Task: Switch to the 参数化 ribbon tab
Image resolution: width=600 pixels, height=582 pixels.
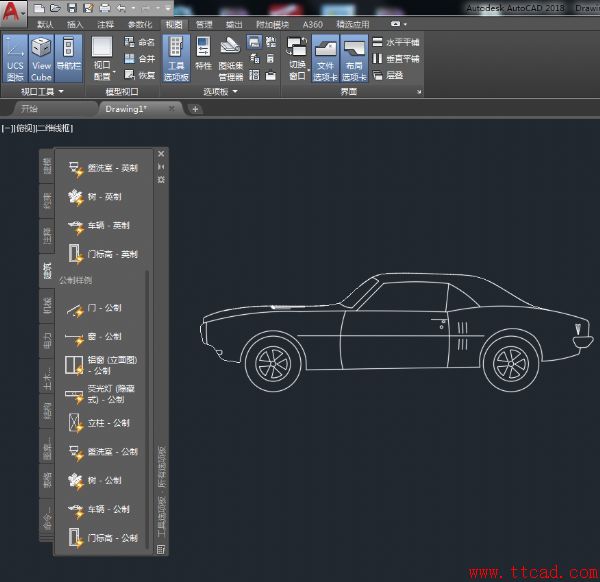Action: click(x=140, y=24)
